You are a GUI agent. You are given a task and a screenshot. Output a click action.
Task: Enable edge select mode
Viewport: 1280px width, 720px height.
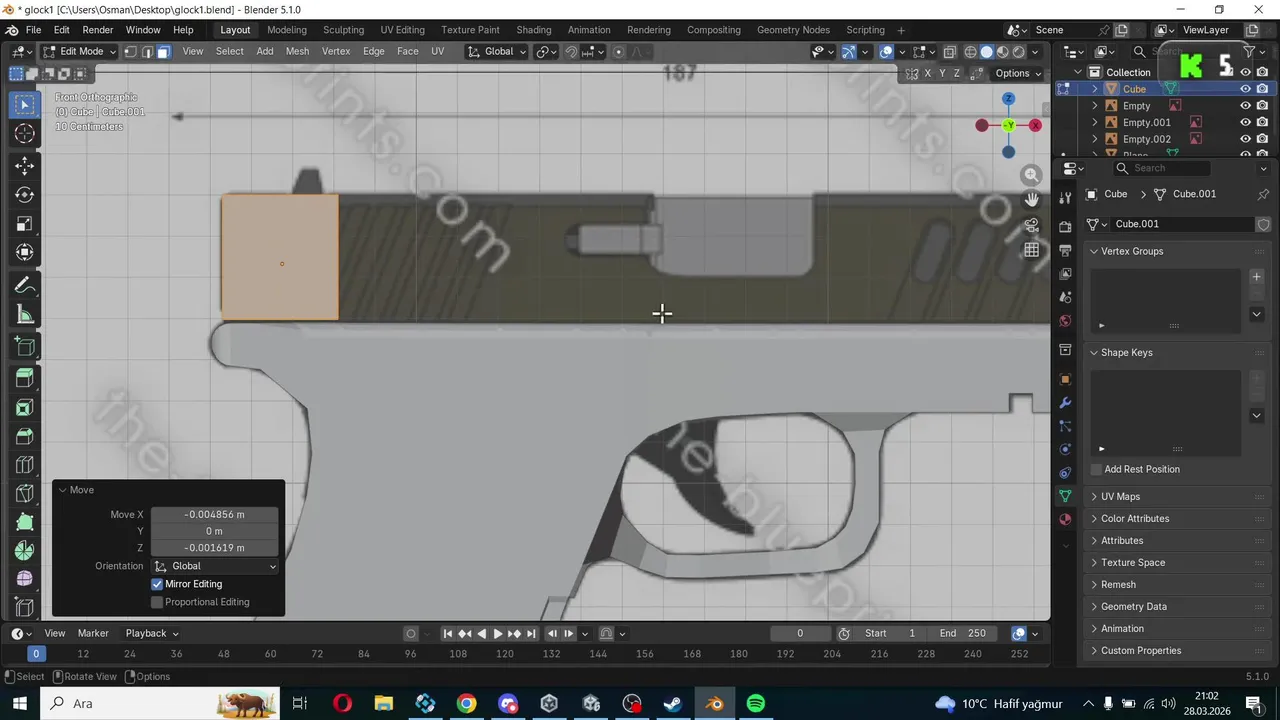pos(148,52)
